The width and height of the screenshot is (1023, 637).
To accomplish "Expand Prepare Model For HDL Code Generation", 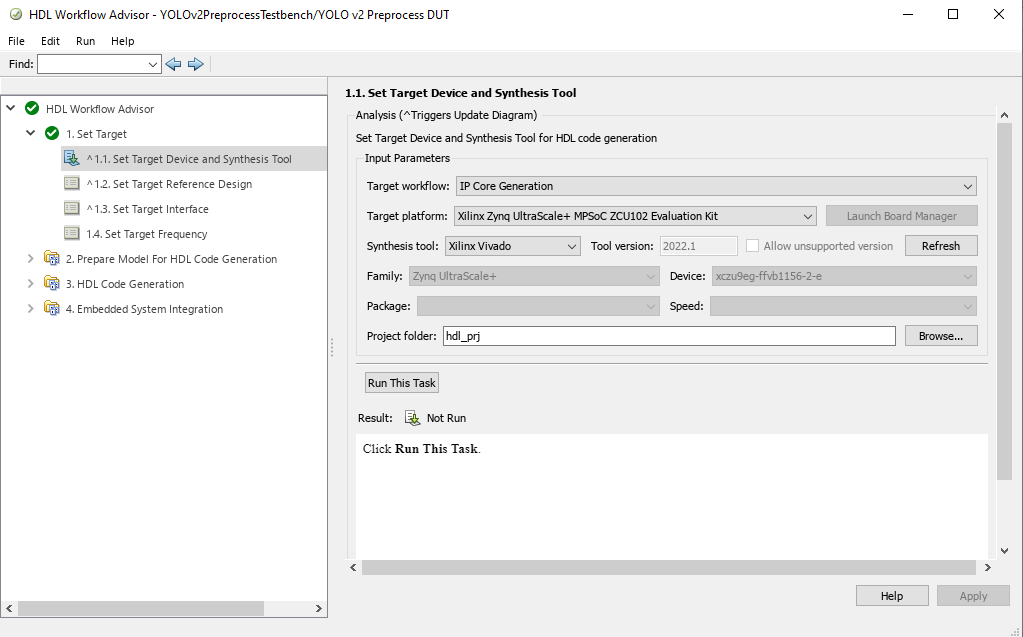I will [x=31, y=259].
